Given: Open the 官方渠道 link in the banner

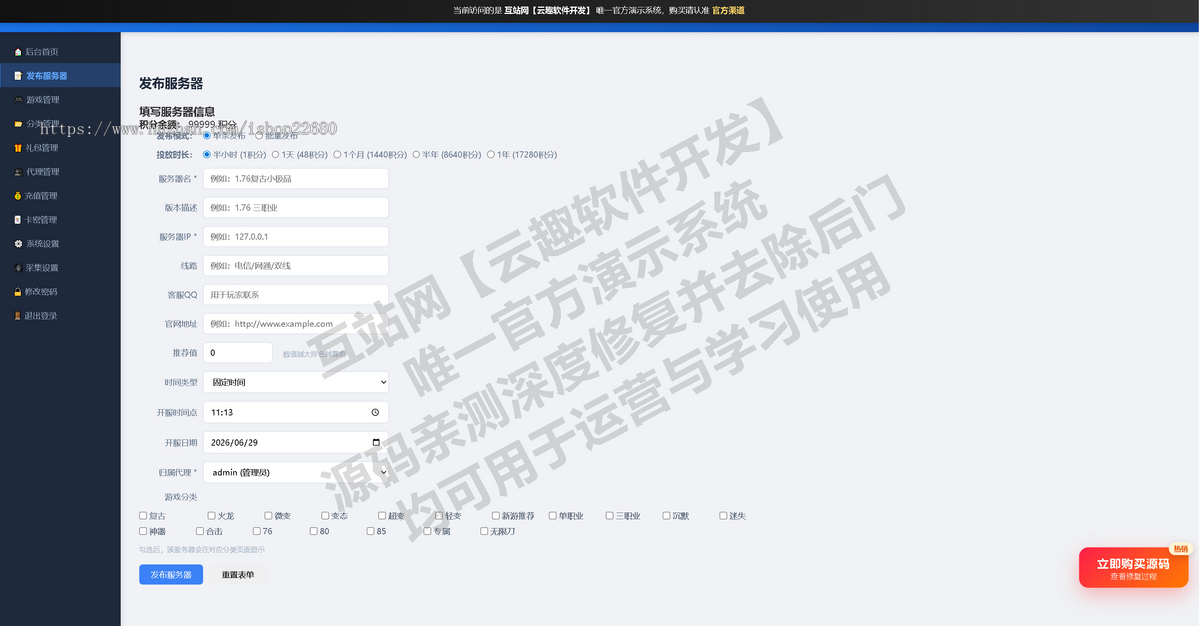Looking at the screenshot, I should (x=728, y=10).
